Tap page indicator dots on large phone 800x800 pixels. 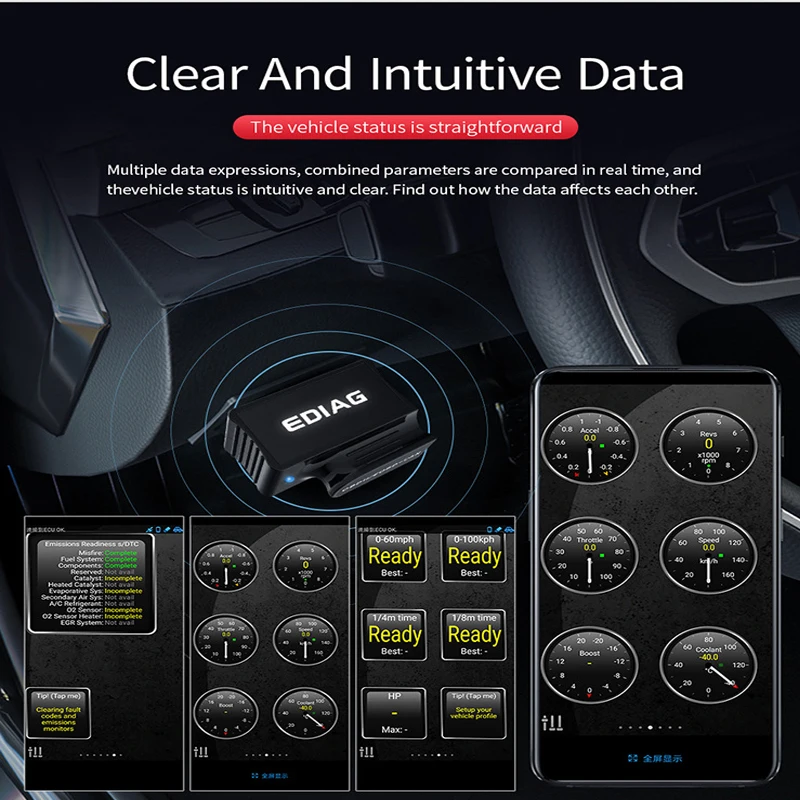650,728
